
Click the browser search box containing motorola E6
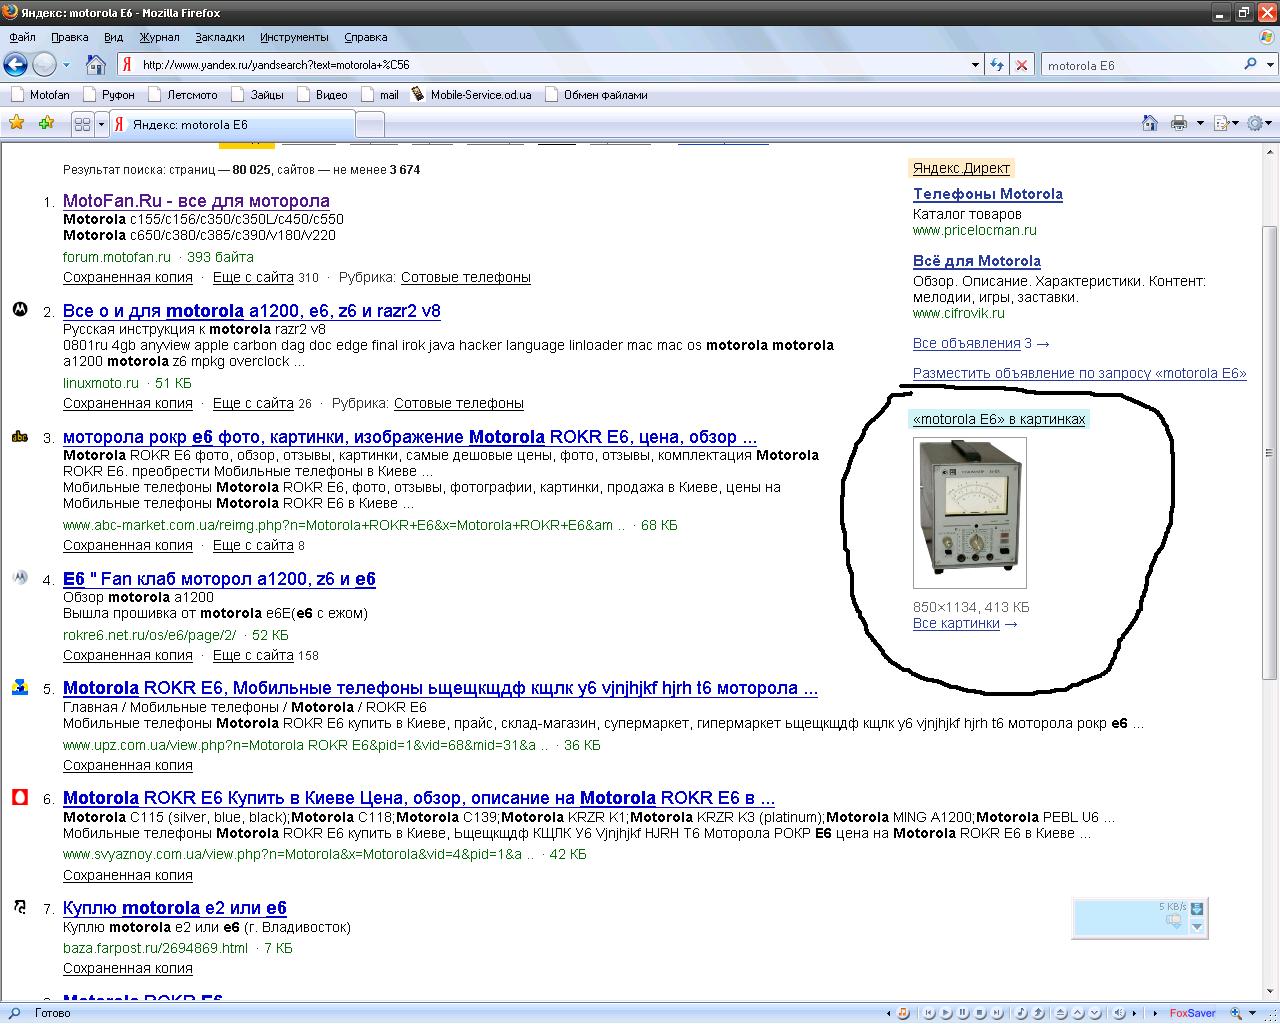[1140, 65]
